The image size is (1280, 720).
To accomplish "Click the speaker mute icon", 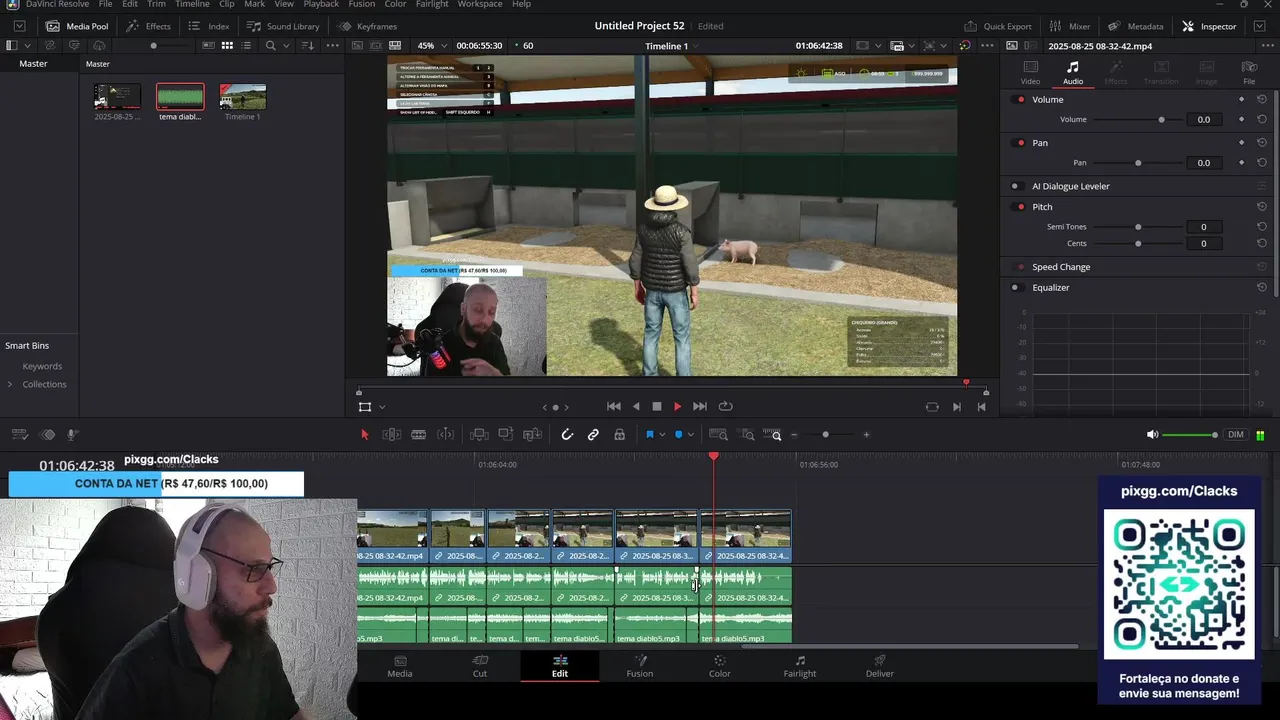I will click(1152, 435).
